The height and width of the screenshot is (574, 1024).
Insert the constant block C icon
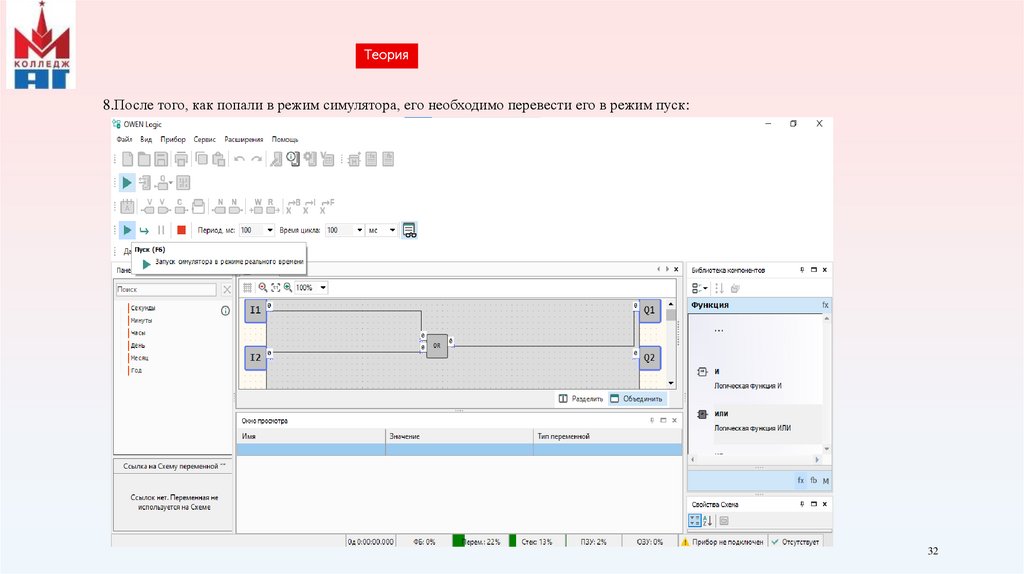click(x=180, y=207)
